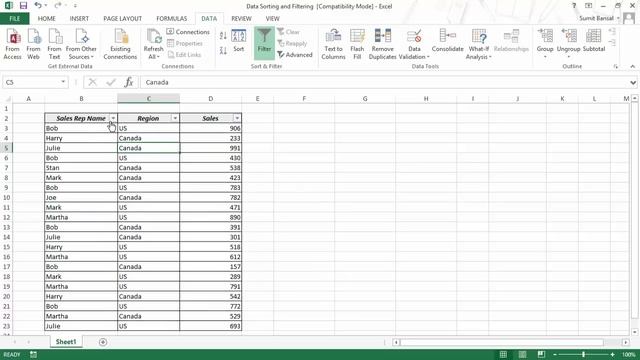This screenshot has width=640, height=360.
Task: Adjust the zoom slider handle
Action: [583, 354]
